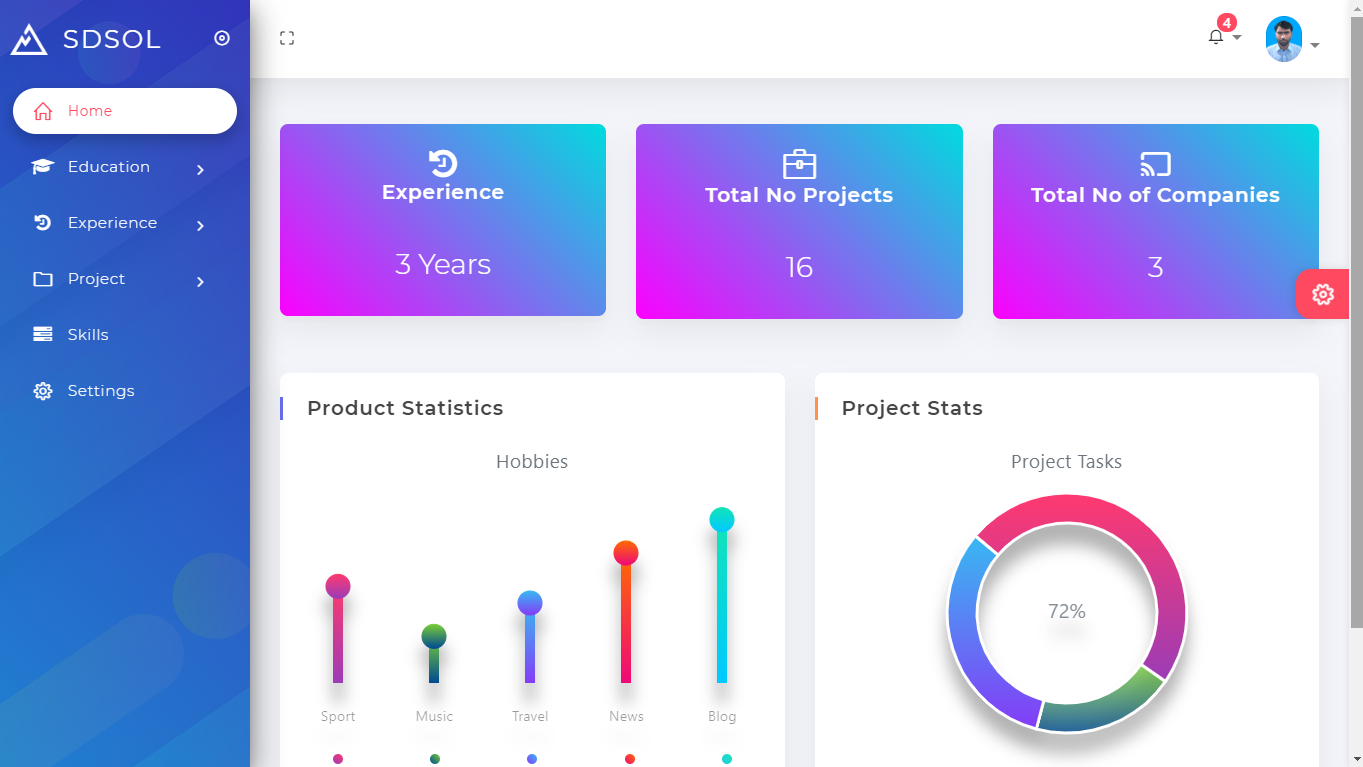Click the Sport bar top marker
Image resolution: width=1363 pixels, height=767 pixels.
338,587
